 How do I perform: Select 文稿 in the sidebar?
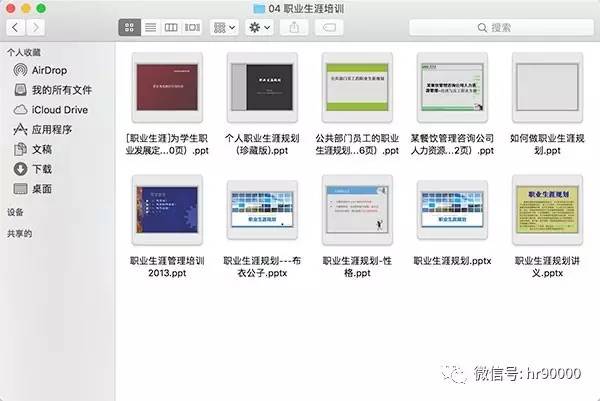(x=42, y=149)
